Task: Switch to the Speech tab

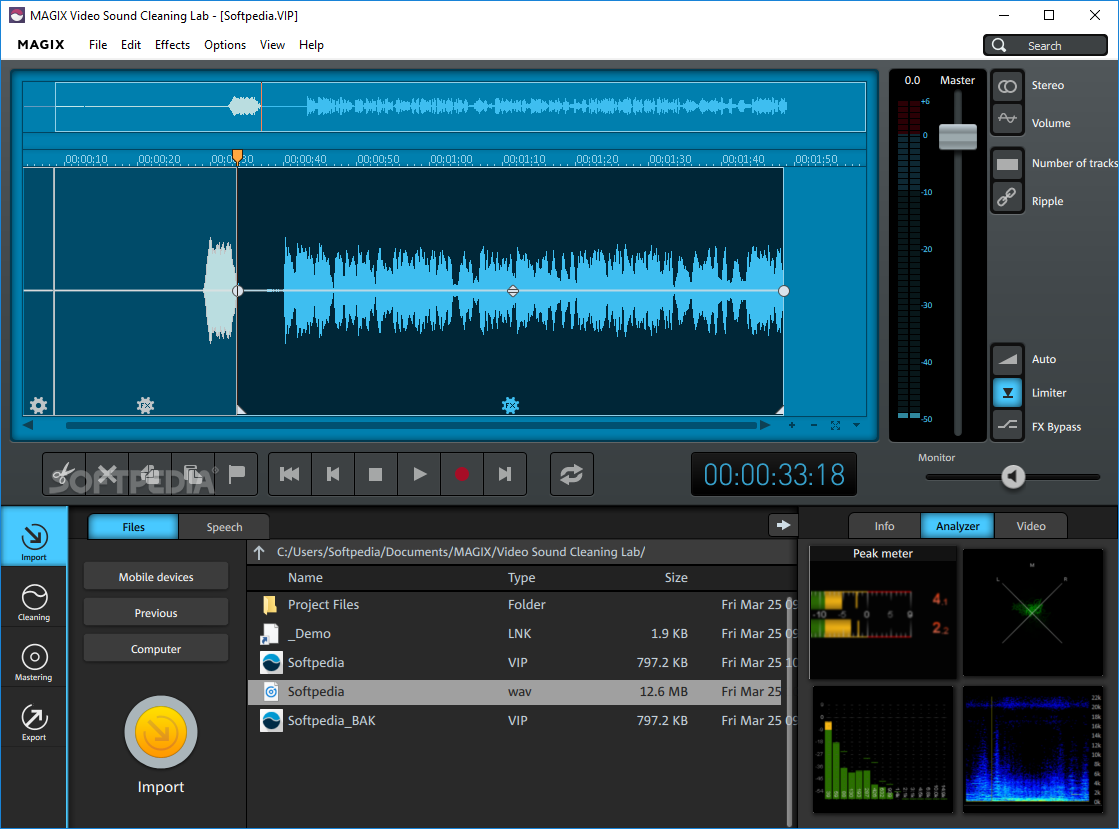Action: [224, 527]
